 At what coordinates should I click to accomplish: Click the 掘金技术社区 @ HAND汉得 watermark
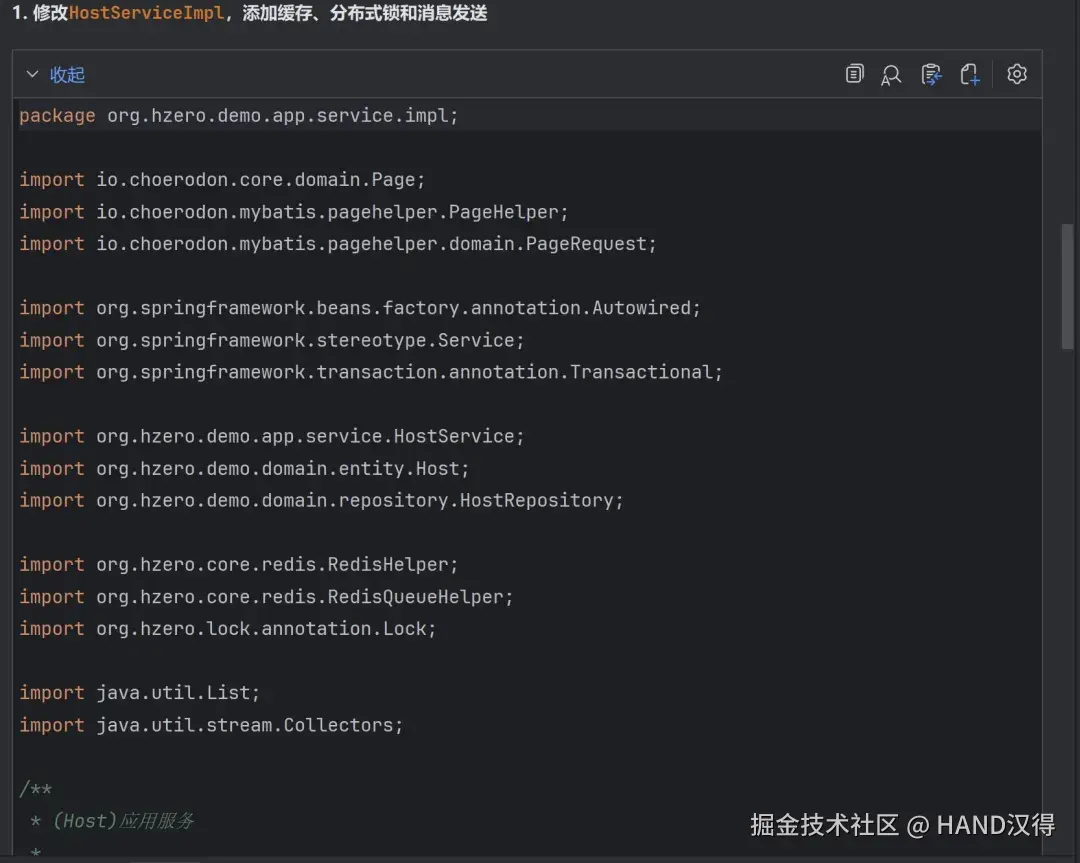tap(902, 825)
